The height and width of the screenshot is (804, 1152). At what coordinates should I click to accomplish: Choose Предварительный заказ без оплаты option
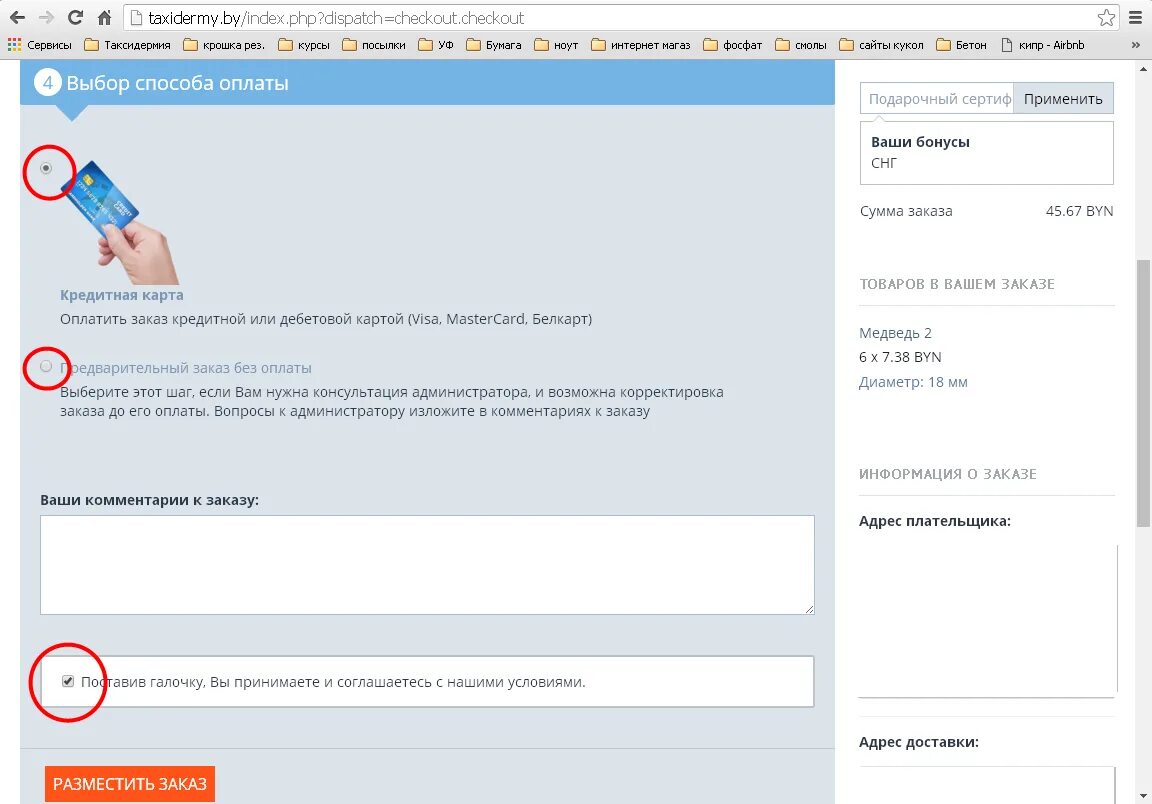tap(46, 367)
